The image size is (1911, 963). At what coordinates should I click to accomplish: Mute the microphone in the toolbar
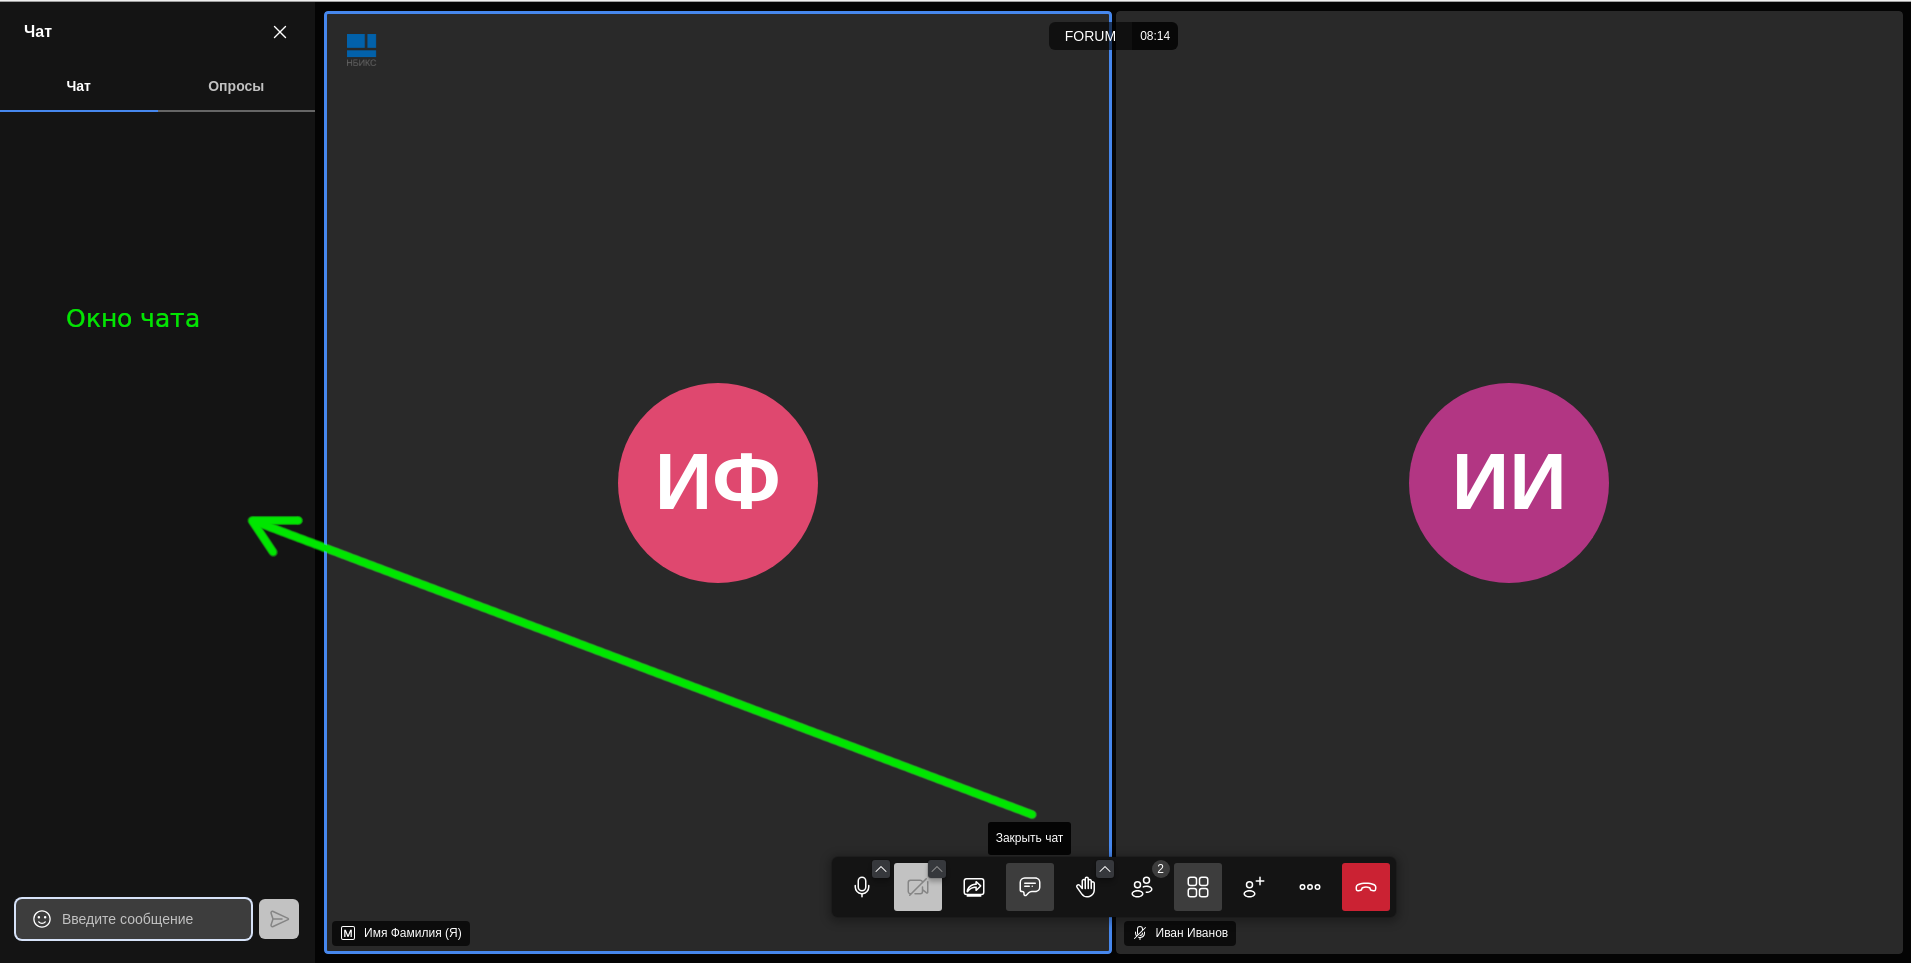(861, 887)
